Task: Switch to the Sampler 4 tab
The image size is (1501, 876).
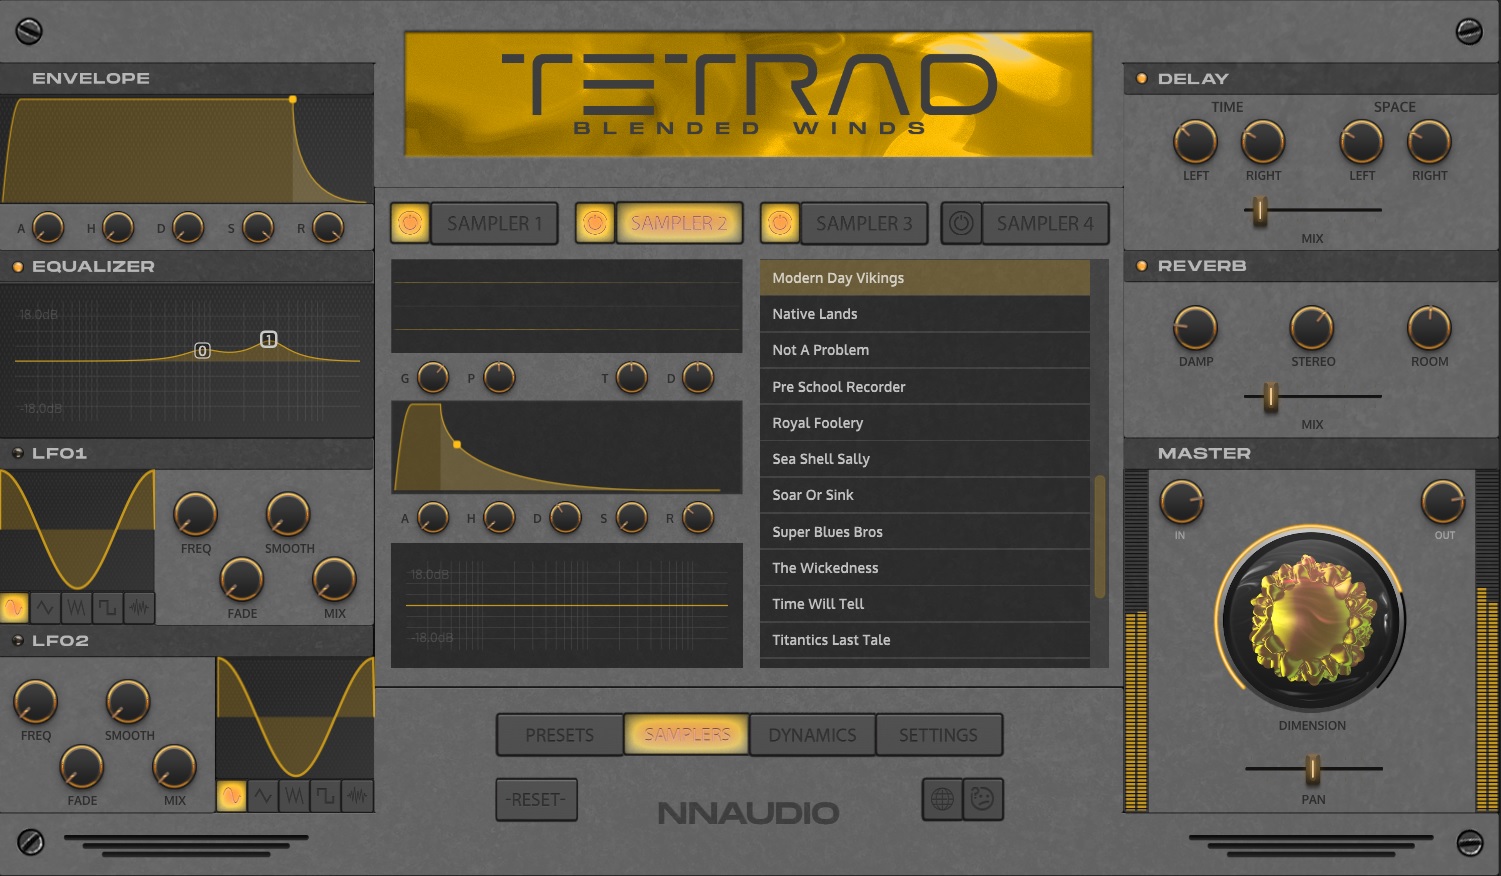Action: 1045,223
